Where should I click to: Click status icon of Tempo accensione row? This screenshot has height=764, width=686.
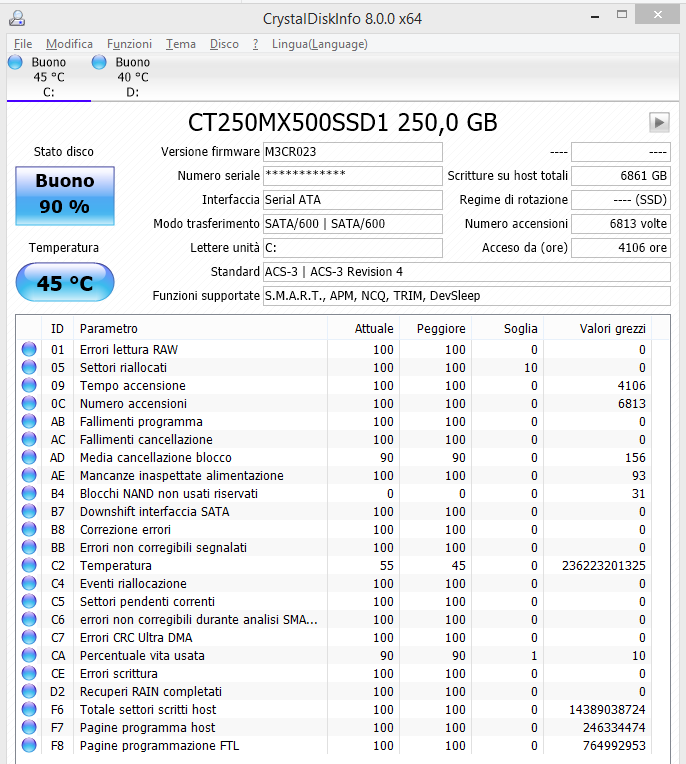tap(29, 385)
